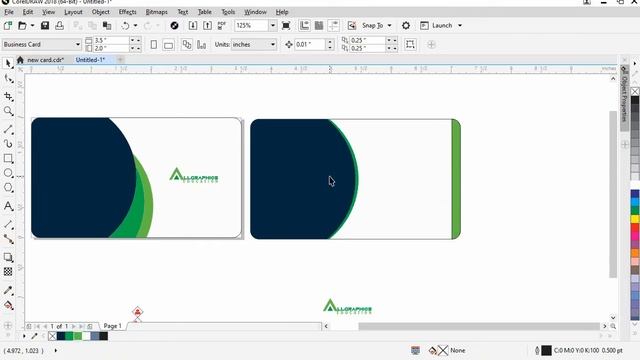The image size is (640, 360).
Task: Expand the document palette flyout arrow
Action: pyautogui.click(x=24, y=336)
